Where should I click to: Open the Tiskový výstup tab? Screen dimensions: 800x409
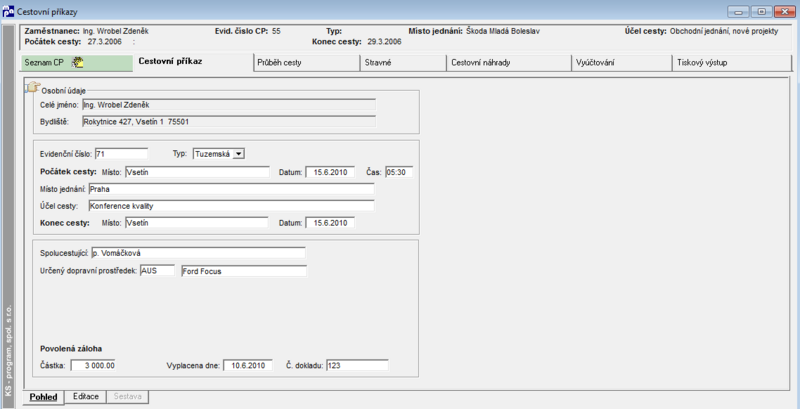pyautogui.click(x=732, y=63)
